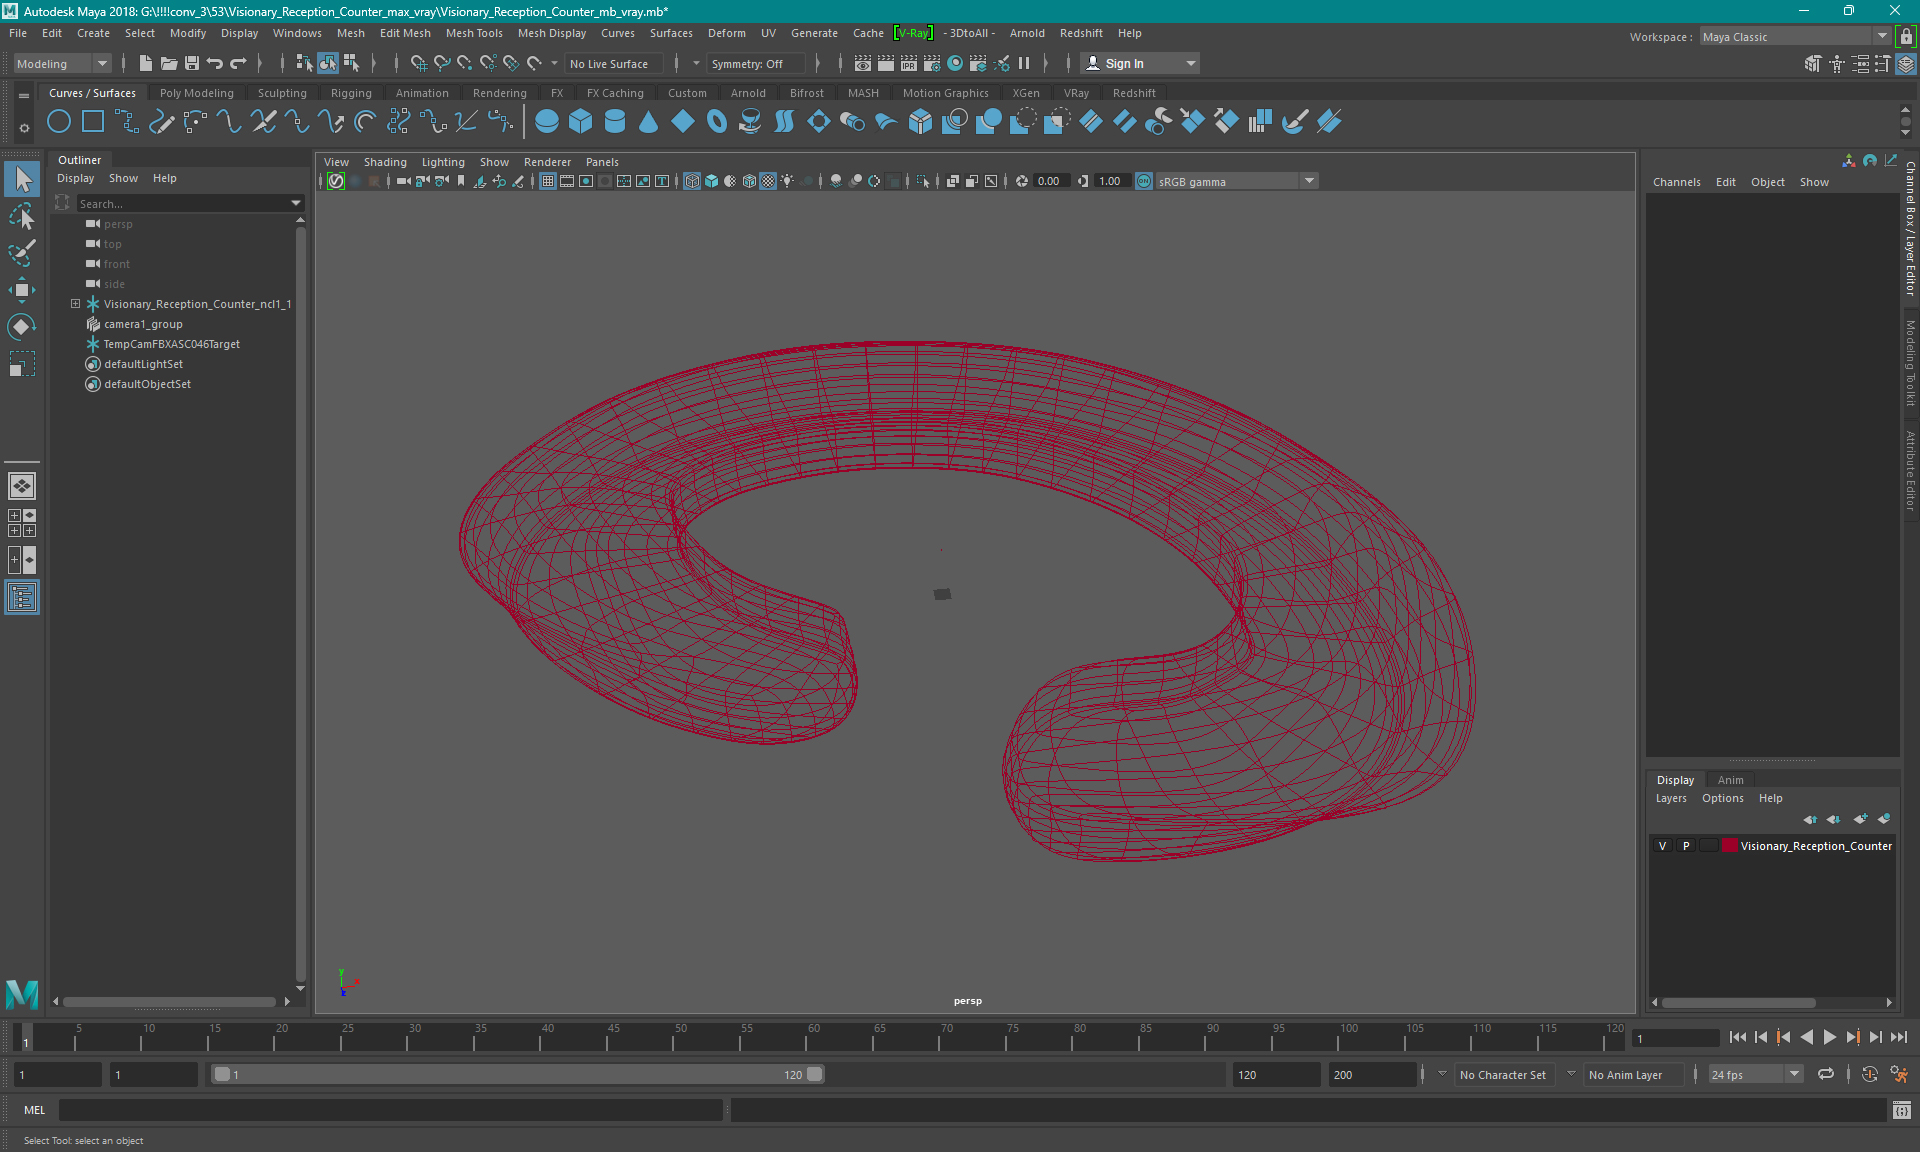
Task: Click the Sign In button
Action: click(x=1124, y=63)
